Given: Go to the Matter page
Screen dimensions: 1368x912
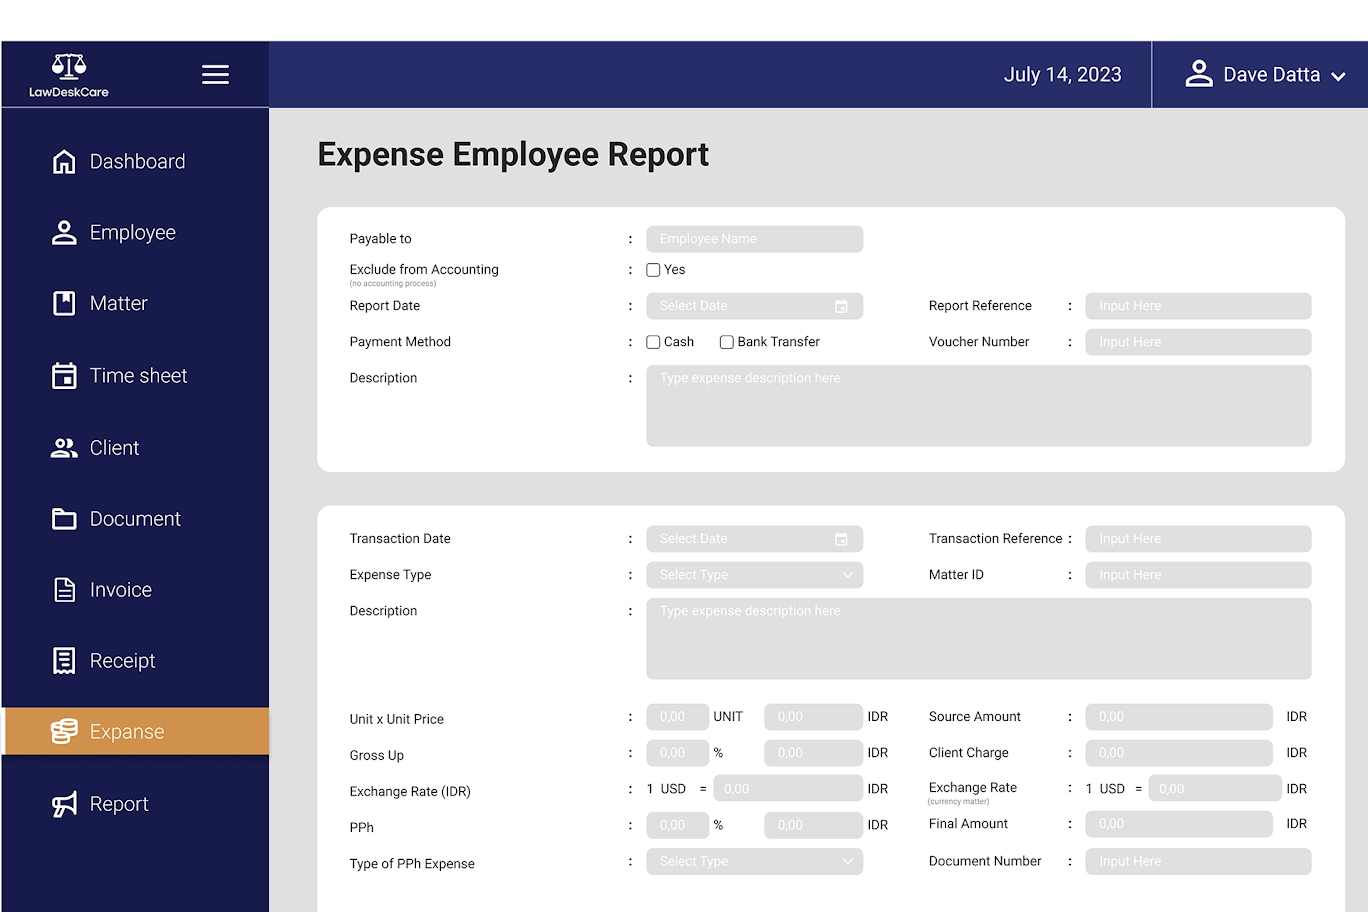Looking at the screenshot, I should click(x=118, y=304).
